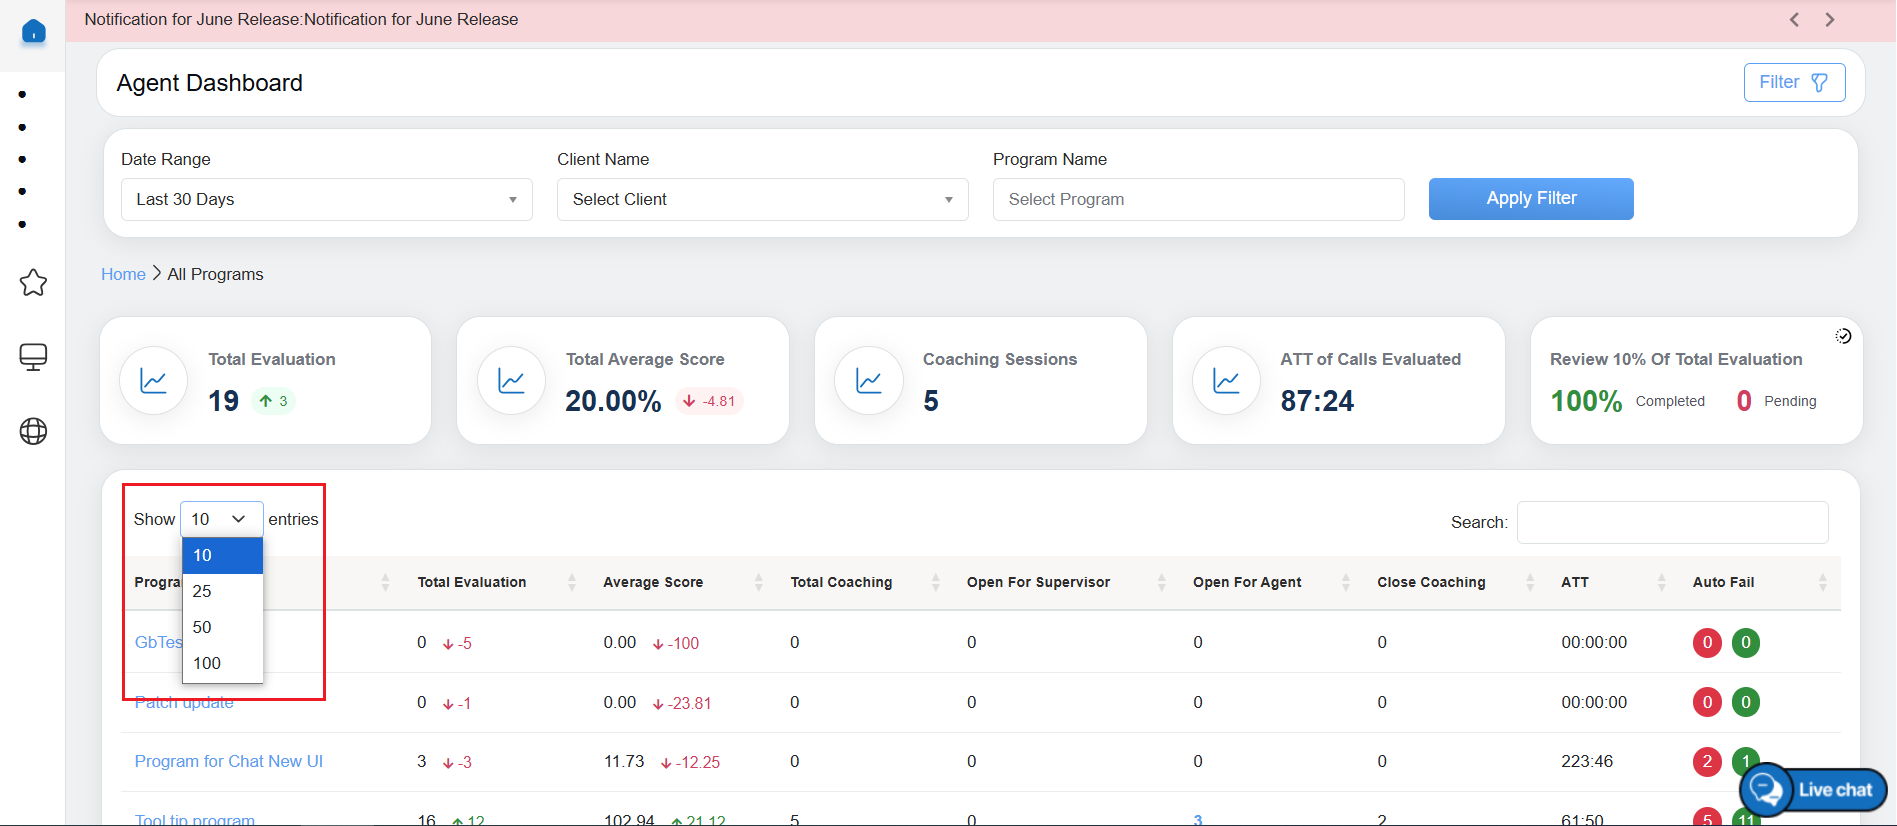
Task: Go to previous notification with left arrow
Action: click(1794, 20)
